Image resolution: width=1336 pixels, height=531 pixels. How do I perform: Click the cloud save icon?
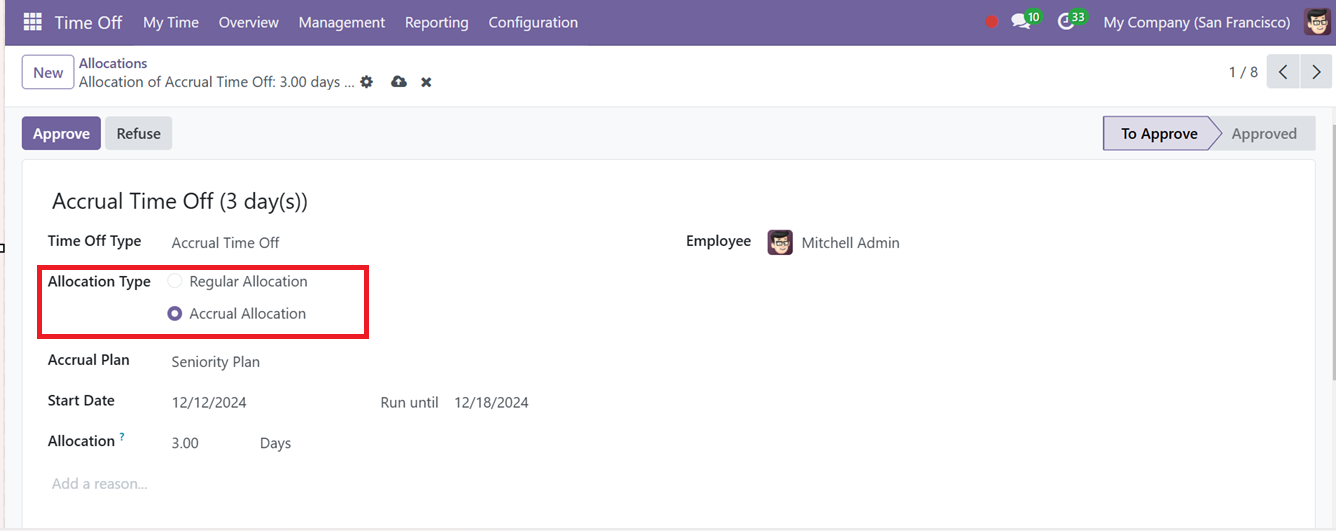tap(399, 82)
